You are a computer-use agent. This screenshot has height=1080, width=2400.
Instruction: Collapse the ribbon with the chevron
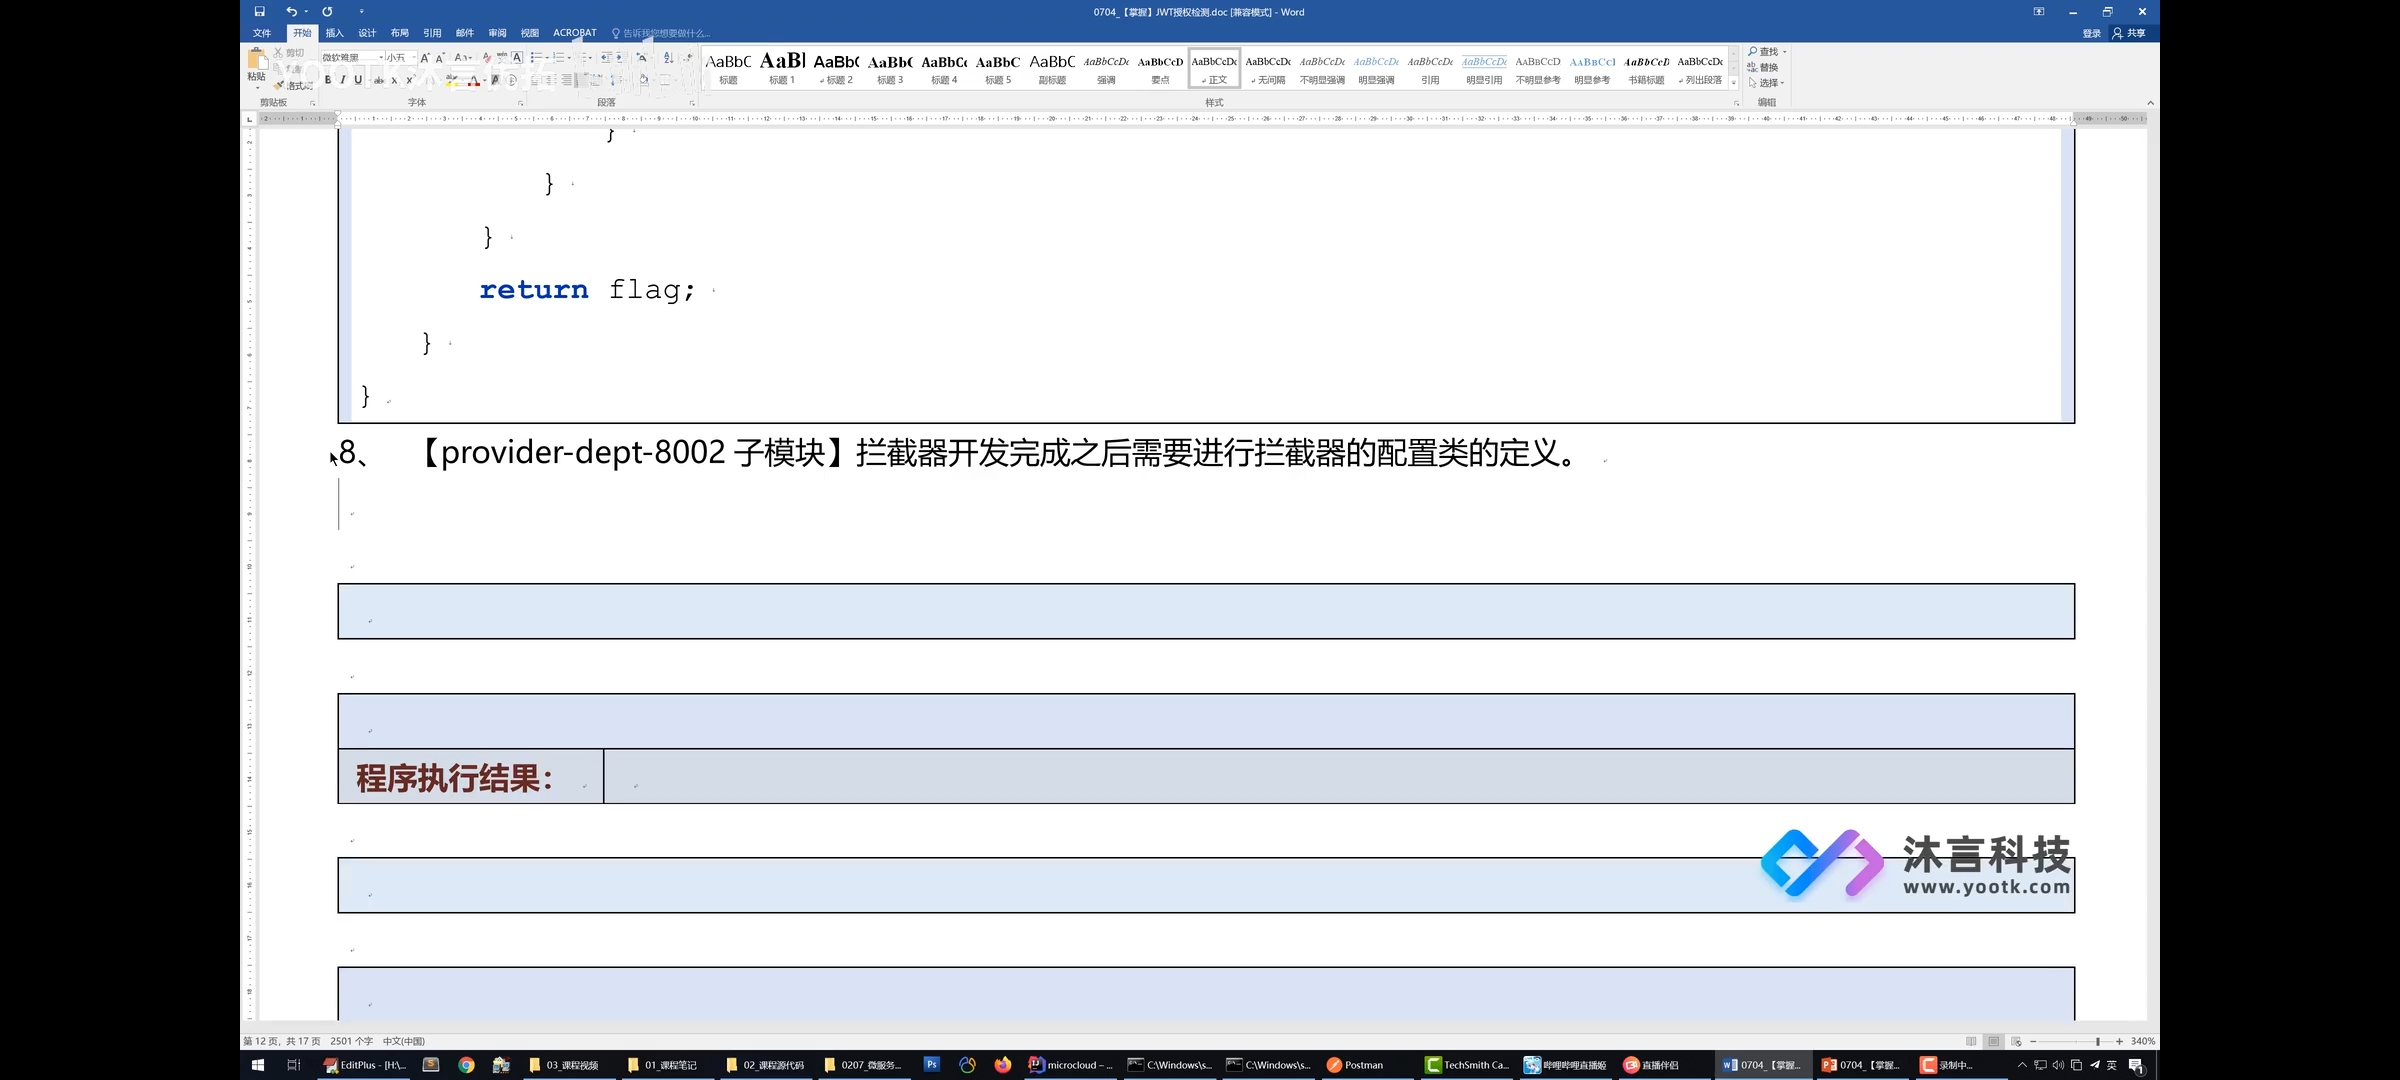pyautogui.click(x=2150, y=103)
